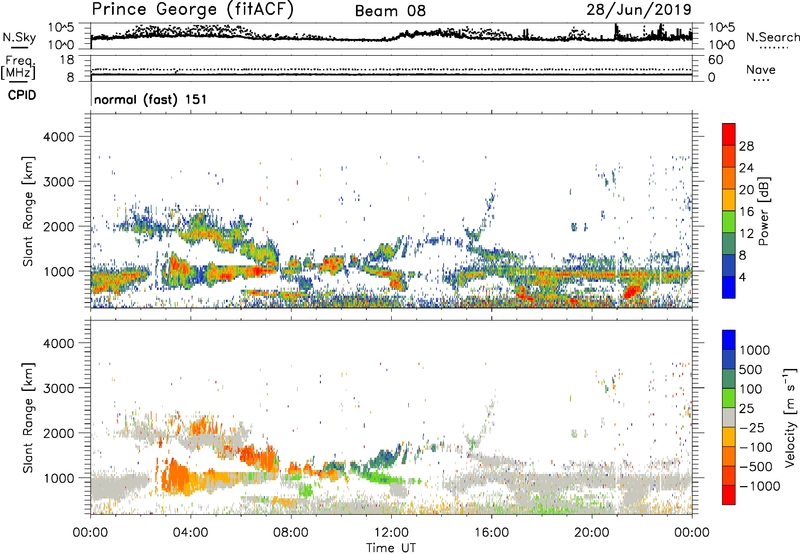The image size is (800, 554).
Task: Click the 100 label on the velocity colorbar
Action: (x=750, y=389)
